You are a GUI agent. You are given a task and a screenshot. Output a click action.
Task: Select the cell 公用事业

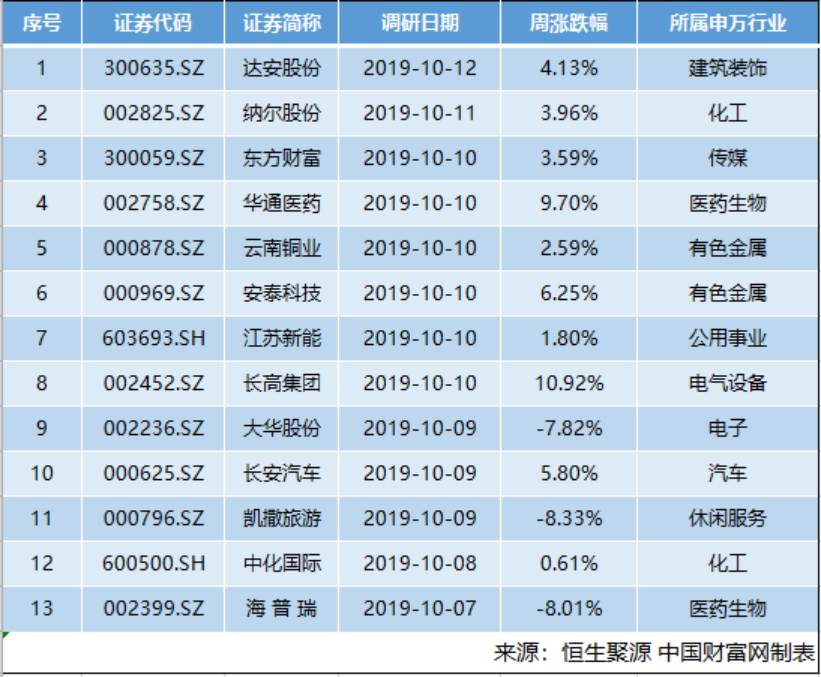tap(728, 338)
